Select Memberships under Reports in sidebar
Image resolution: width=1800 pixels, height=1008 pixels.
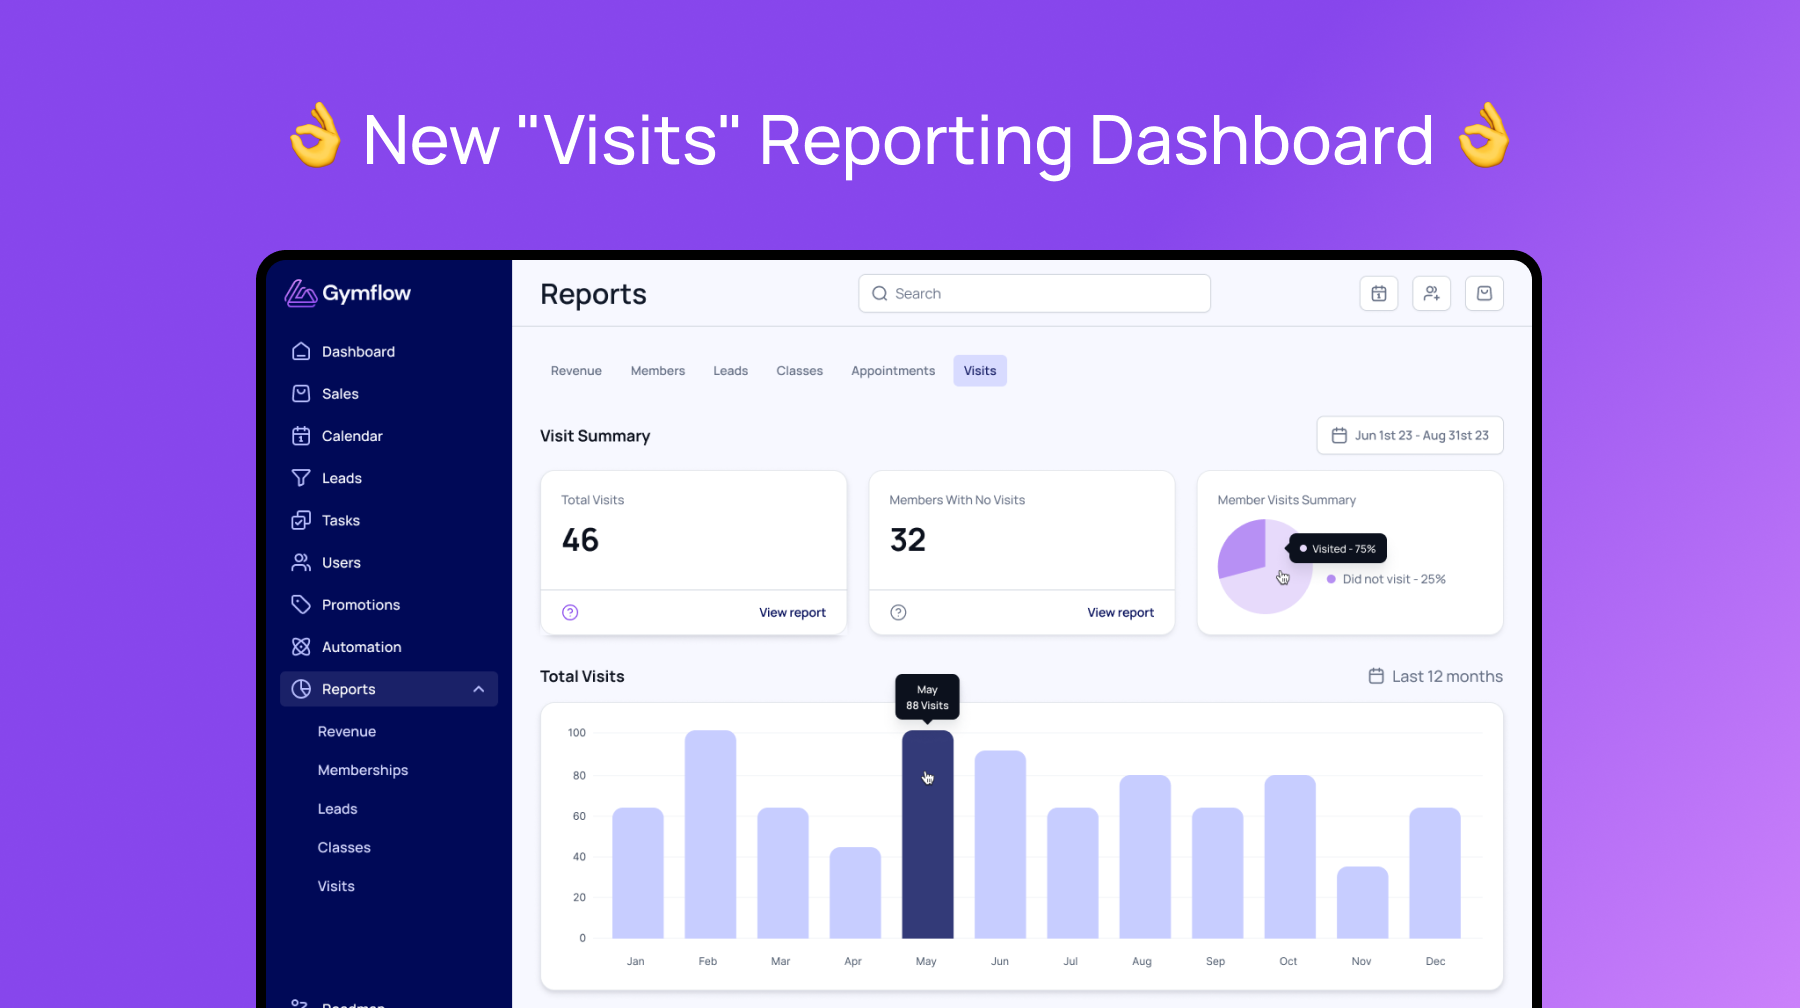(x=363, y=770)
